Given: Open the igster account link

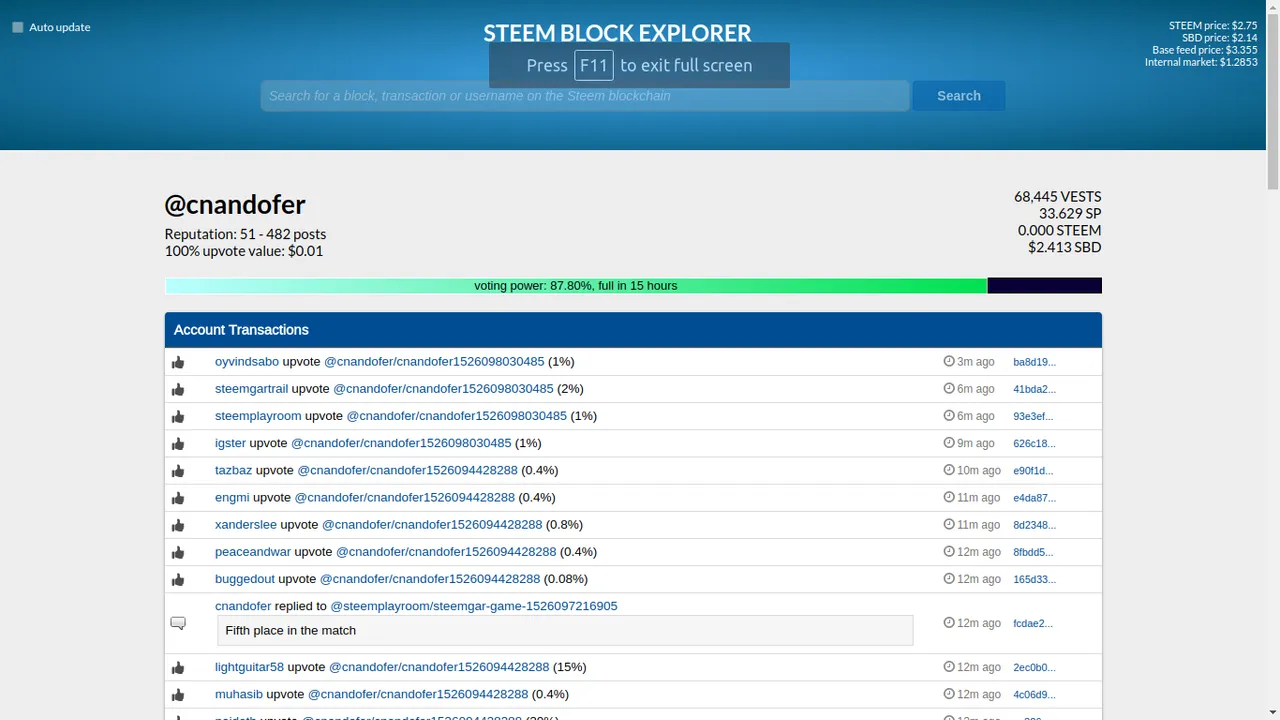Looking at the screenshot, I should point(230,442).
